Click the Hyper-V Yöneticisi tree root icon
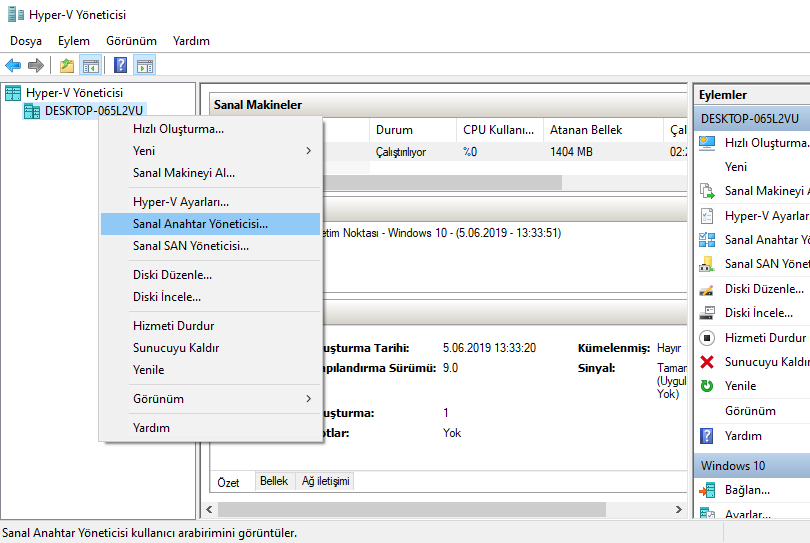The width and height of the screenshot is (810, 543). tap(13, 93)
